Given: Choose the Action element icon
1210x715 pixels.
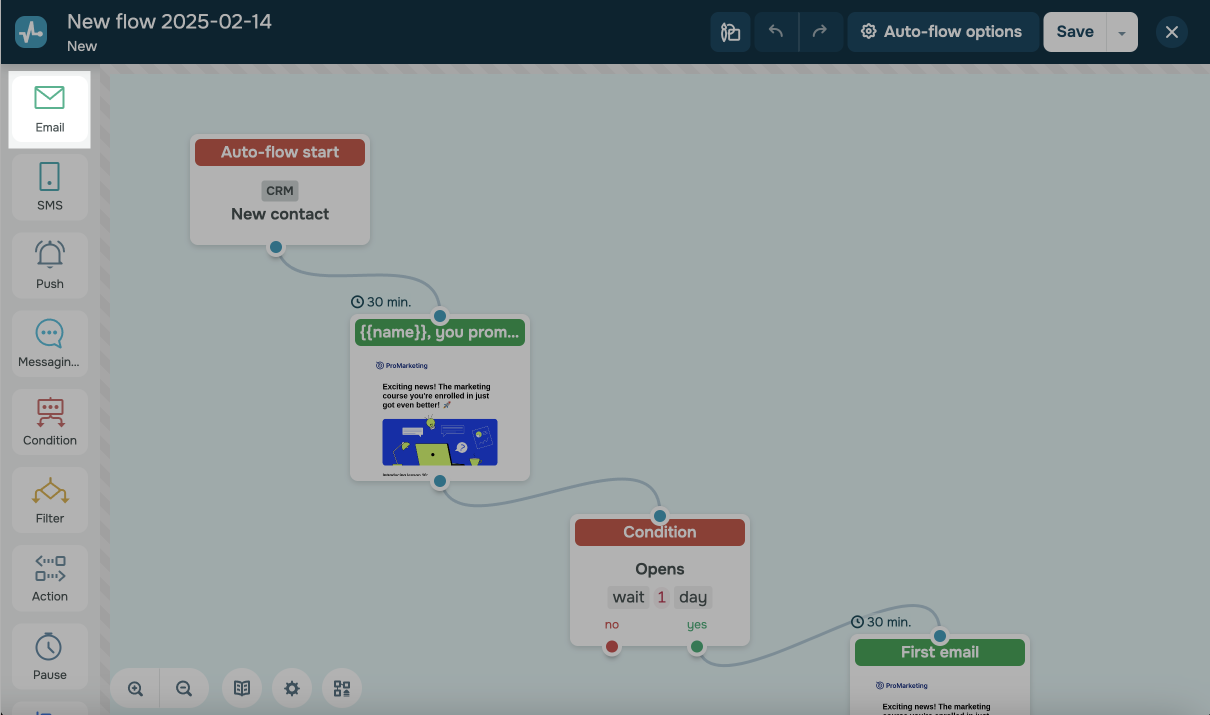Looking at the screenshot, I should click(49, 577).
